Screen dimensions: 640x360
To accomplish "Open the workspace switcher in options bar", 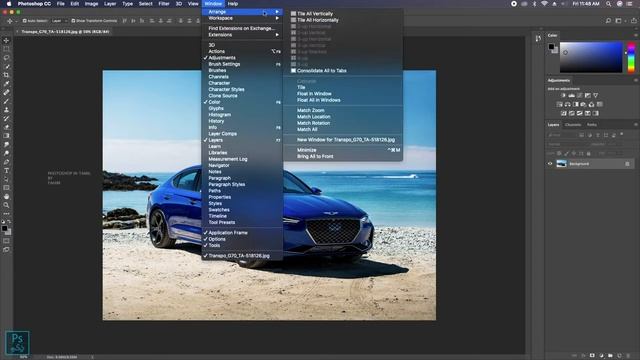I will pyautogui.click(x=619, y=20).
